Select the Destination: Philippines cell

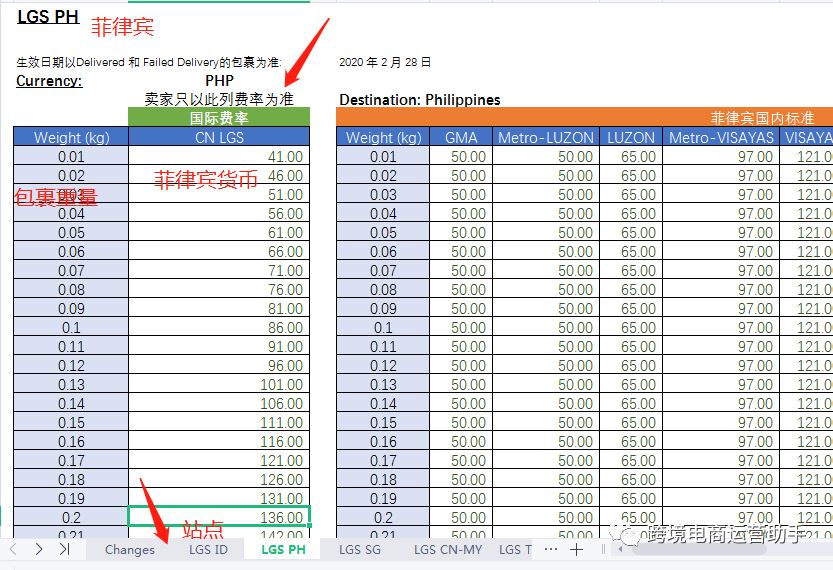[x=420, y=100]
